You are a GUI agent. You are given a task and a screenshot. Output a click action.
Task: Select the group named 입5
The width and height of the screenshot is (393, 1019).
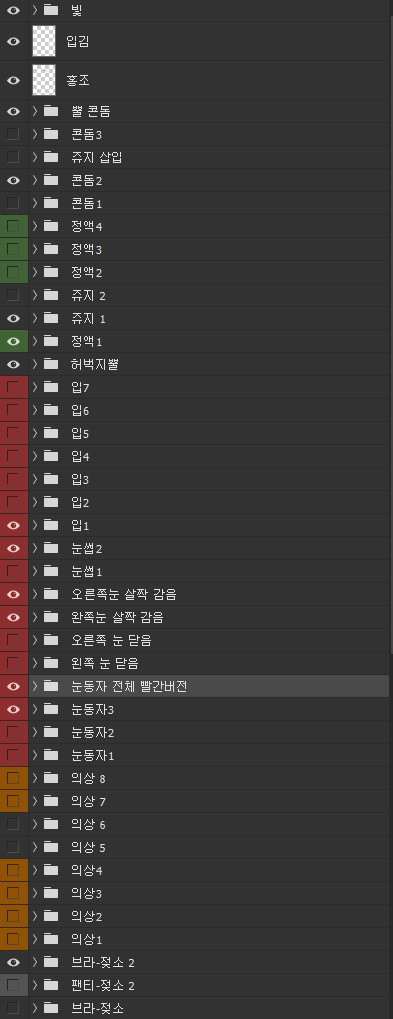(81, 433)
